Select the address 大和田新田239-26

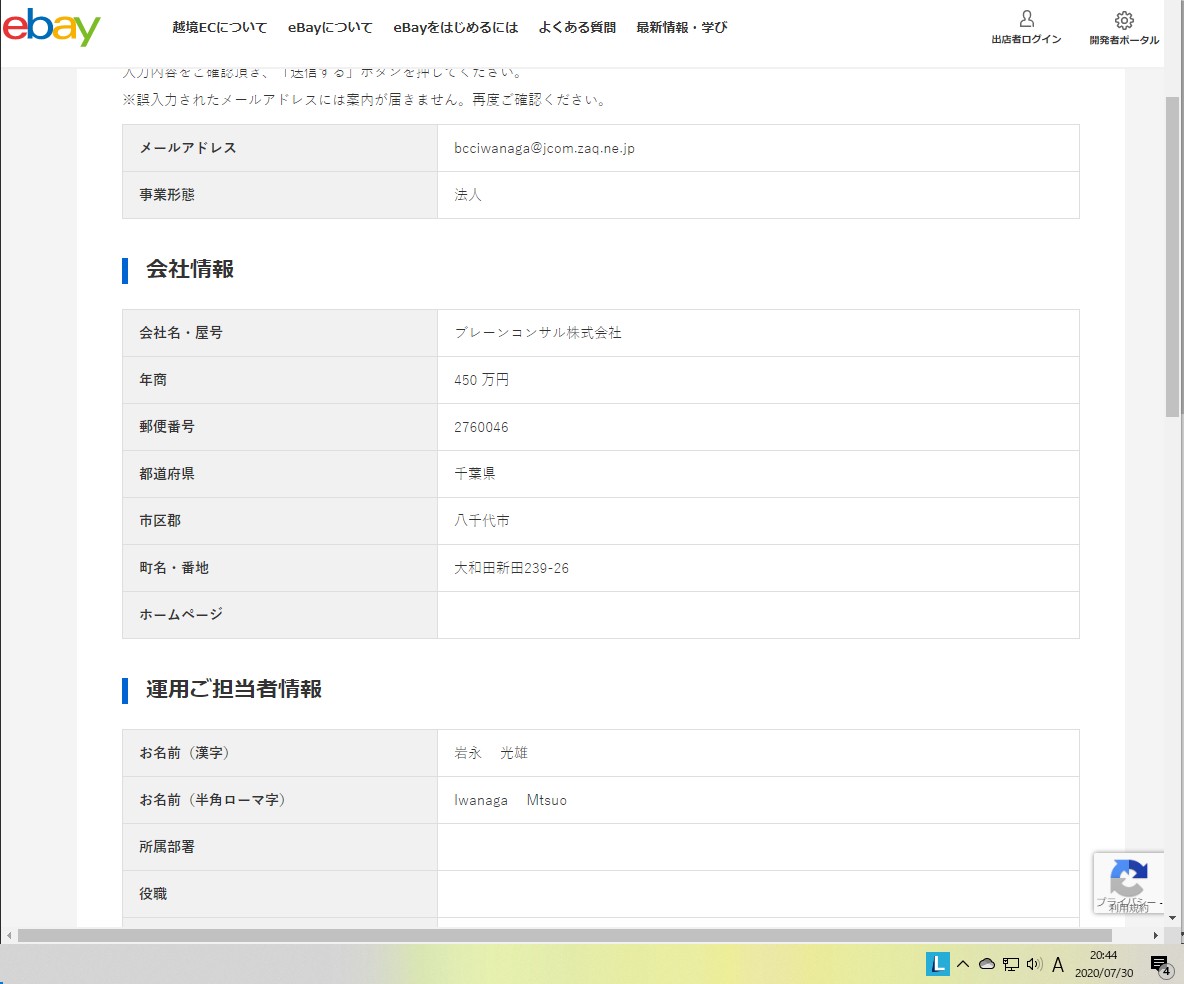[x=511, y=568]
